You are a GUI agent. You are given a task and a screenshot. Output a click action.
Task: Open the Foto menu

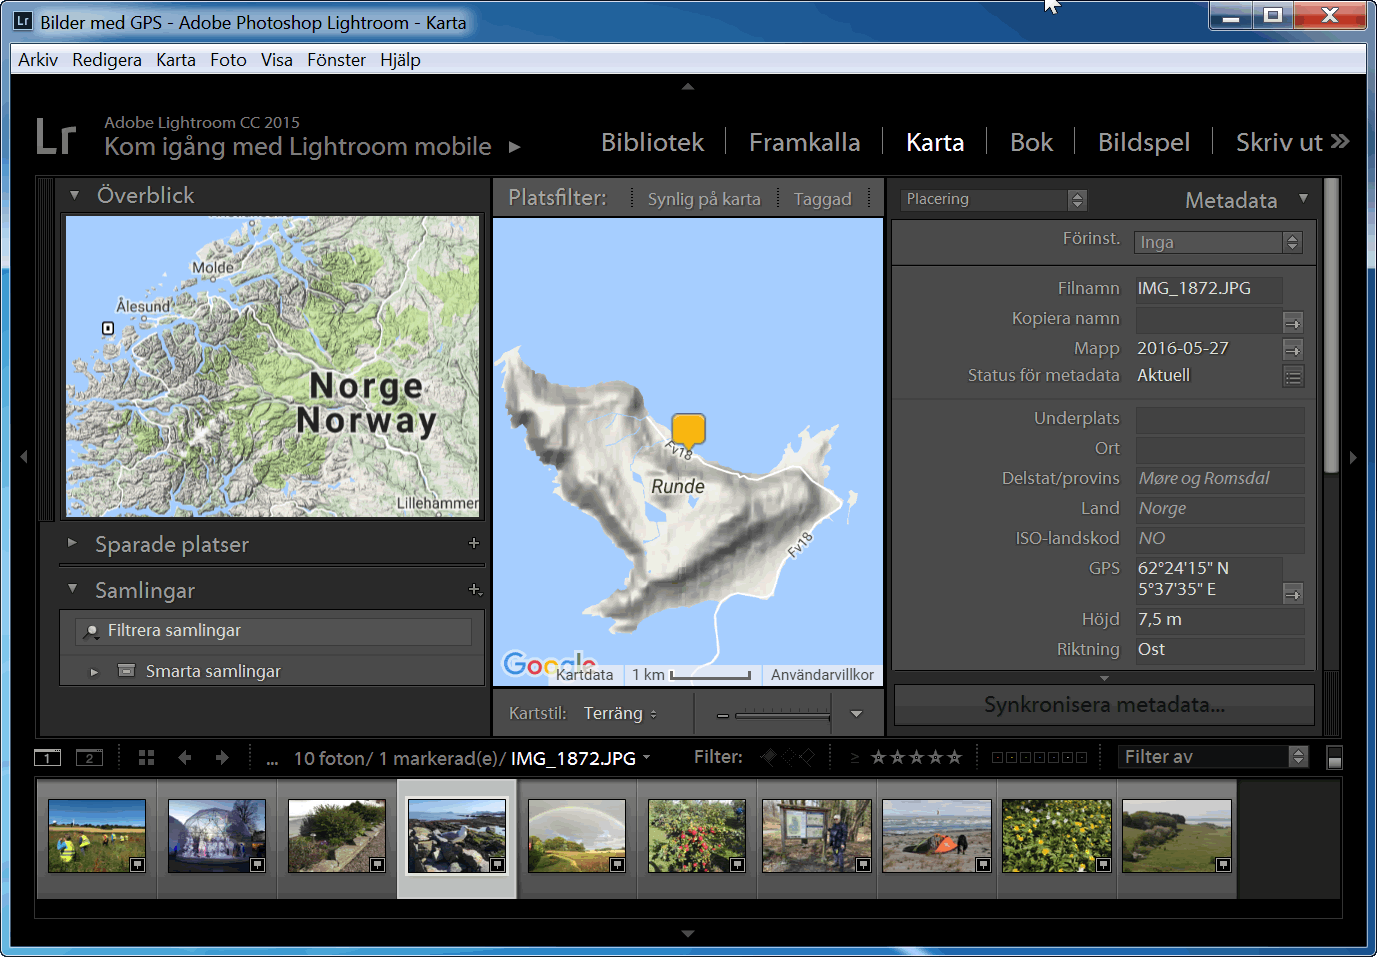[228, 60]
